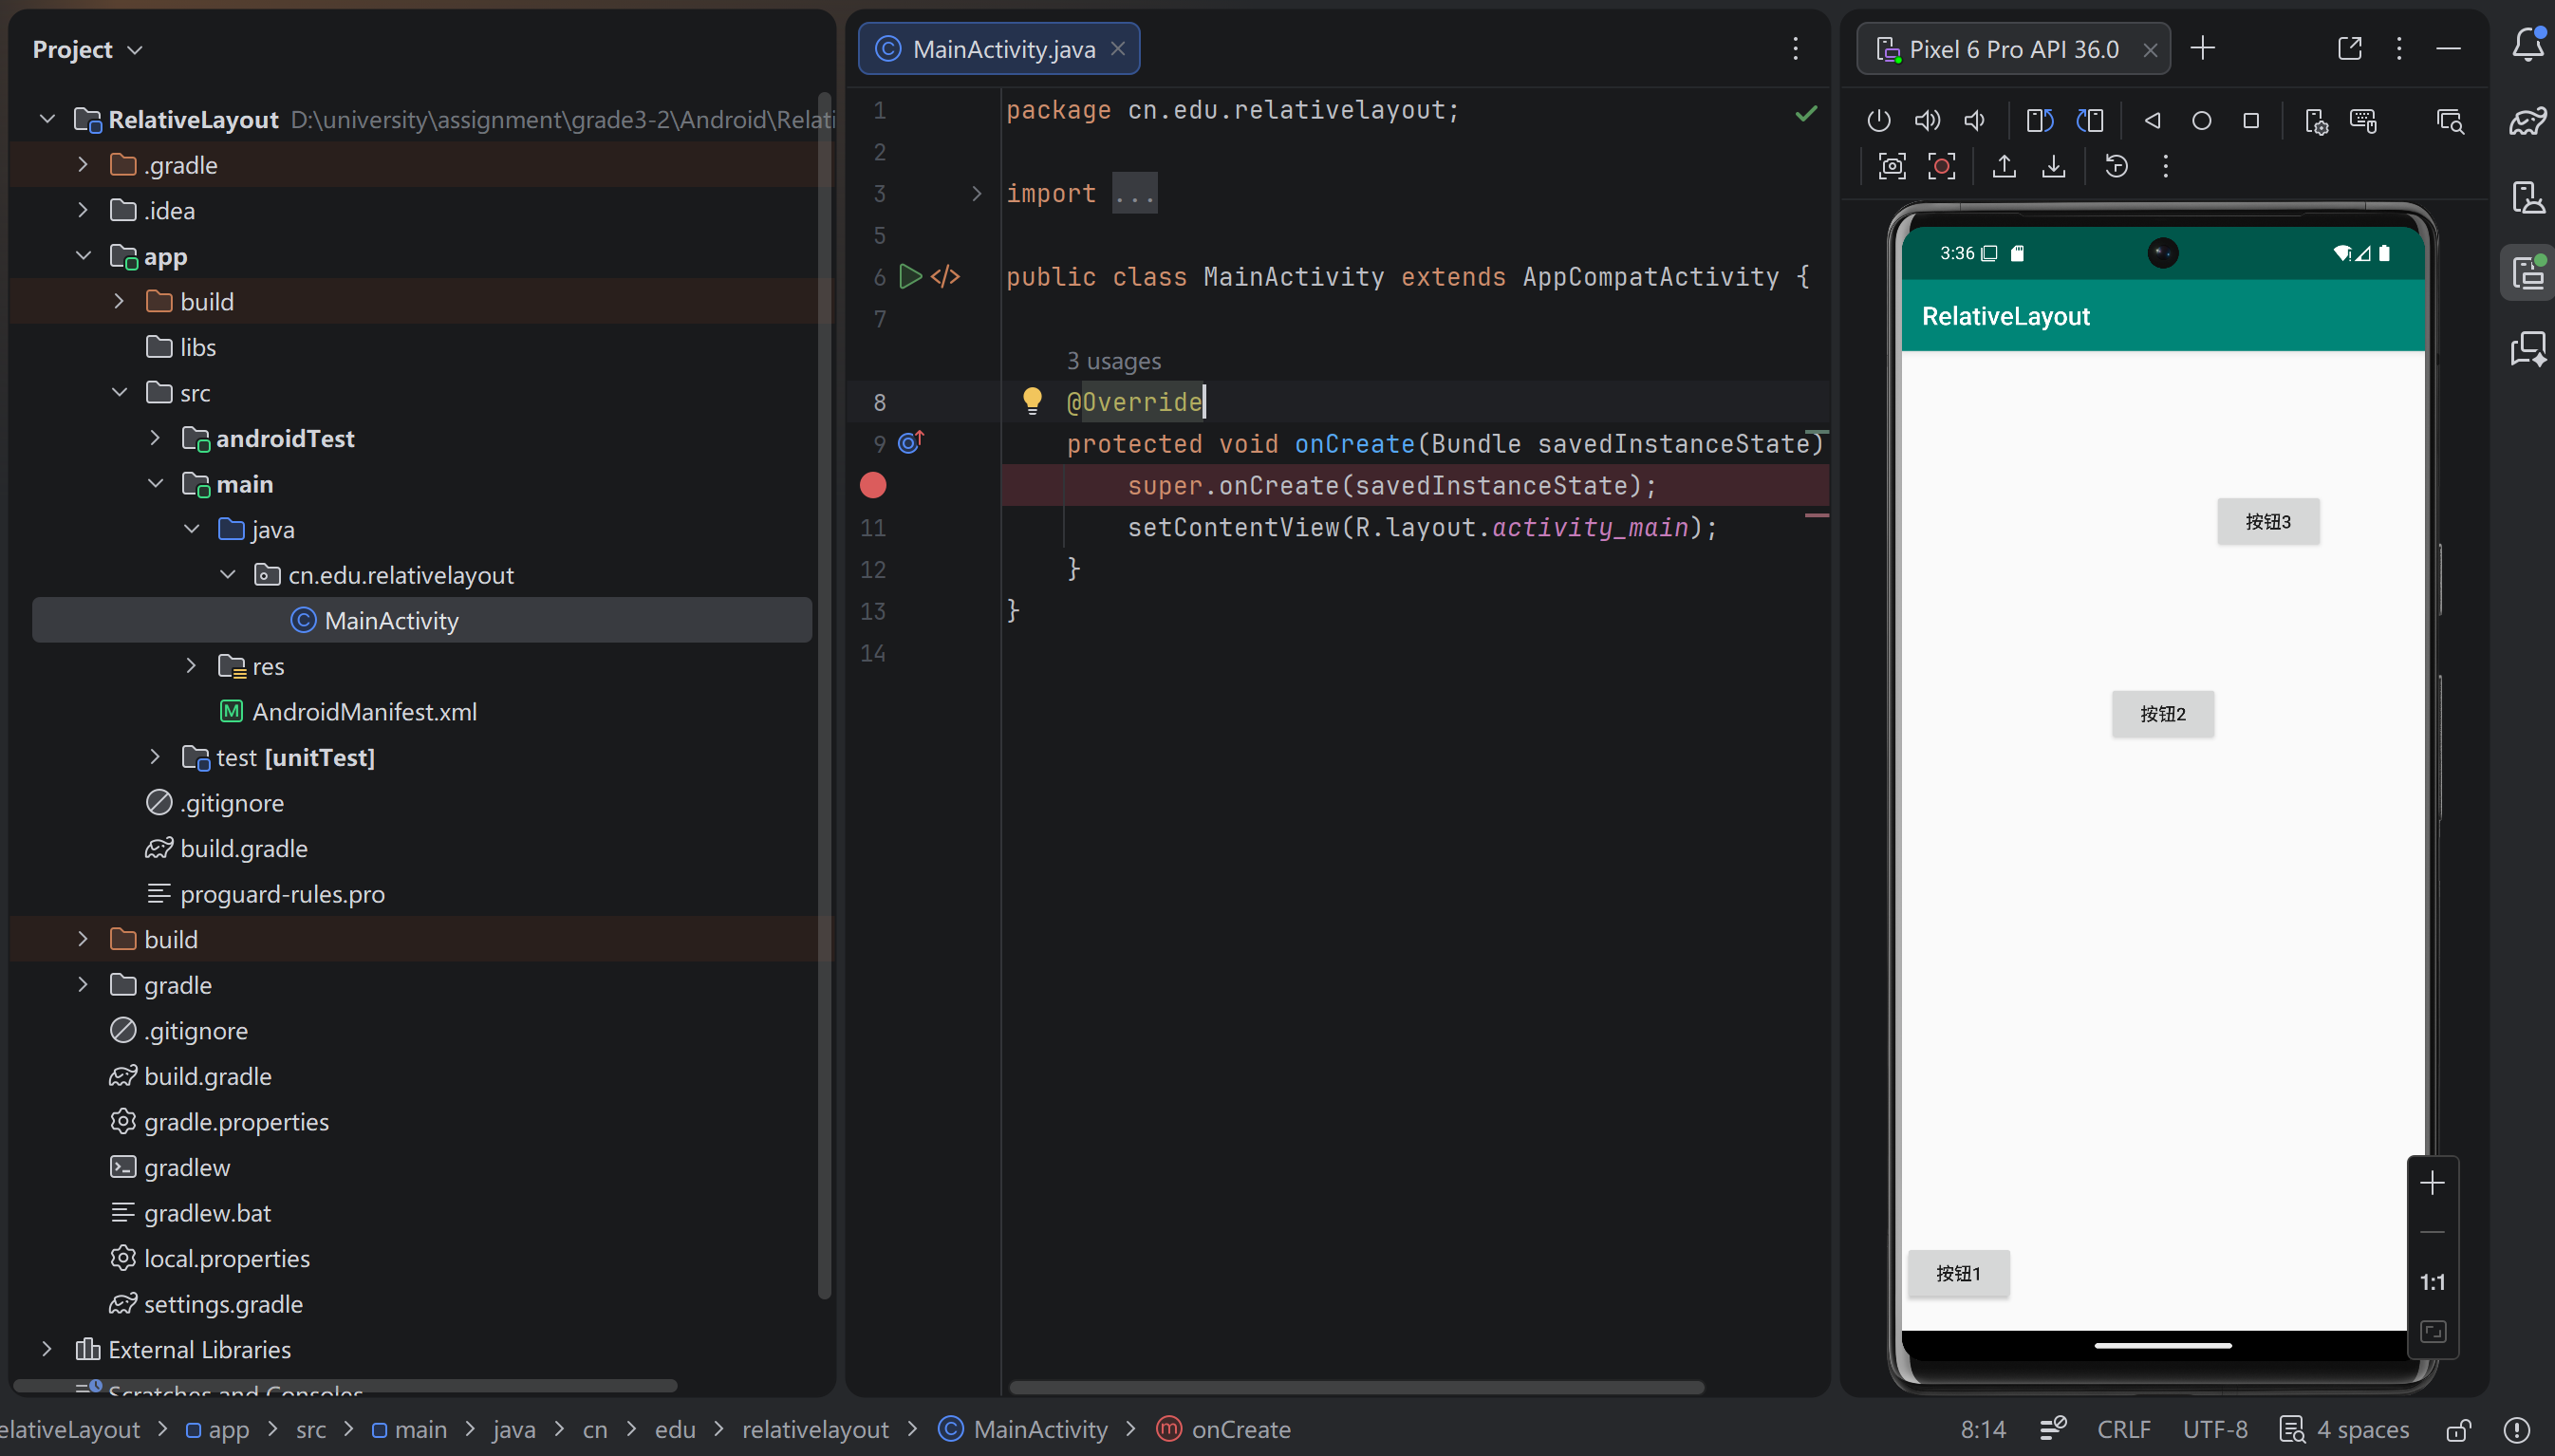The width and height of the screenshot is (2555, 1456).
Task: Open the UTF-8 encoding selector
Action: 2214,1430
